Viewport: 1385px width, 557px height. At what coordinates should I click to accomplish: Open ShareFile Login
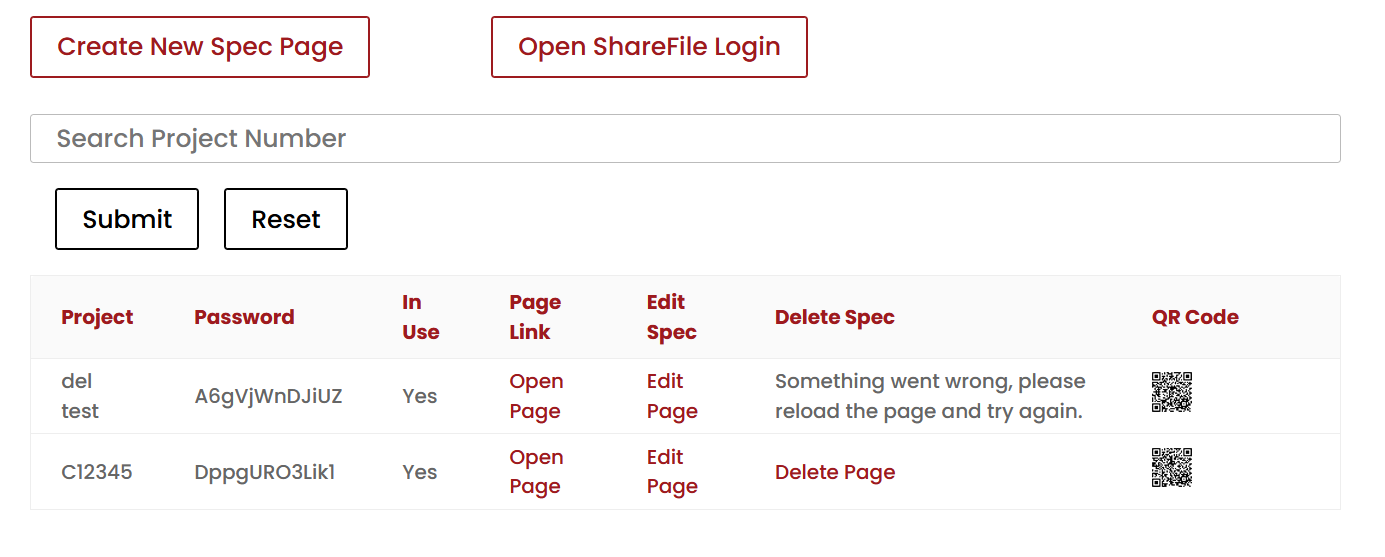coord(649,47)
